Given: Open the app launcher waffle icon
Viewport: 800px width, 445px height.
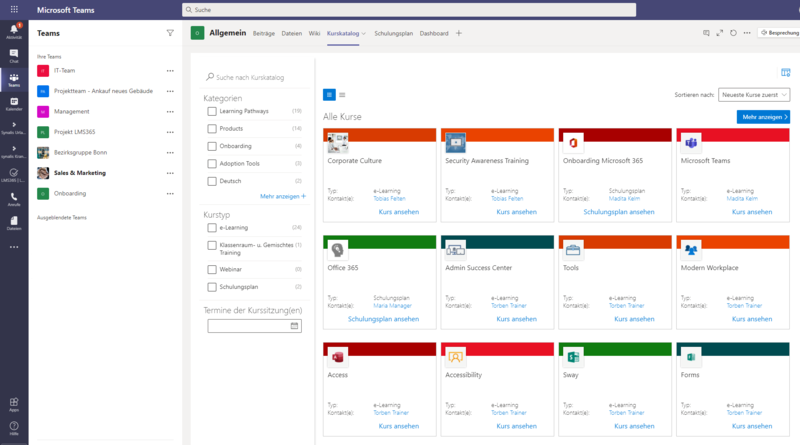Looking at the screenshot, I should pos(14,9).
